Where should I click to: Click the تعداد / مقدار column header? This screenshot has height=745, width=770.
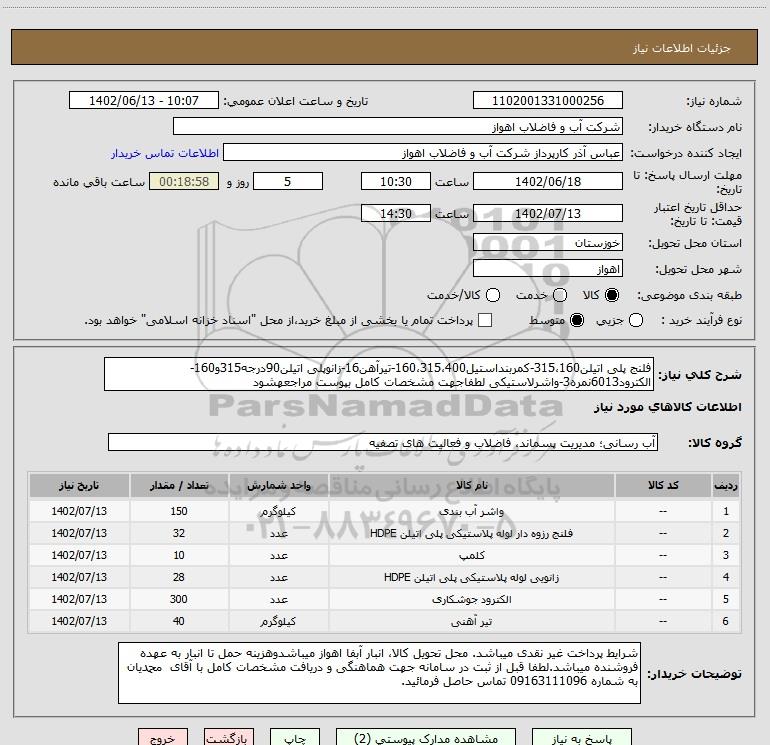tap(179, 485)
